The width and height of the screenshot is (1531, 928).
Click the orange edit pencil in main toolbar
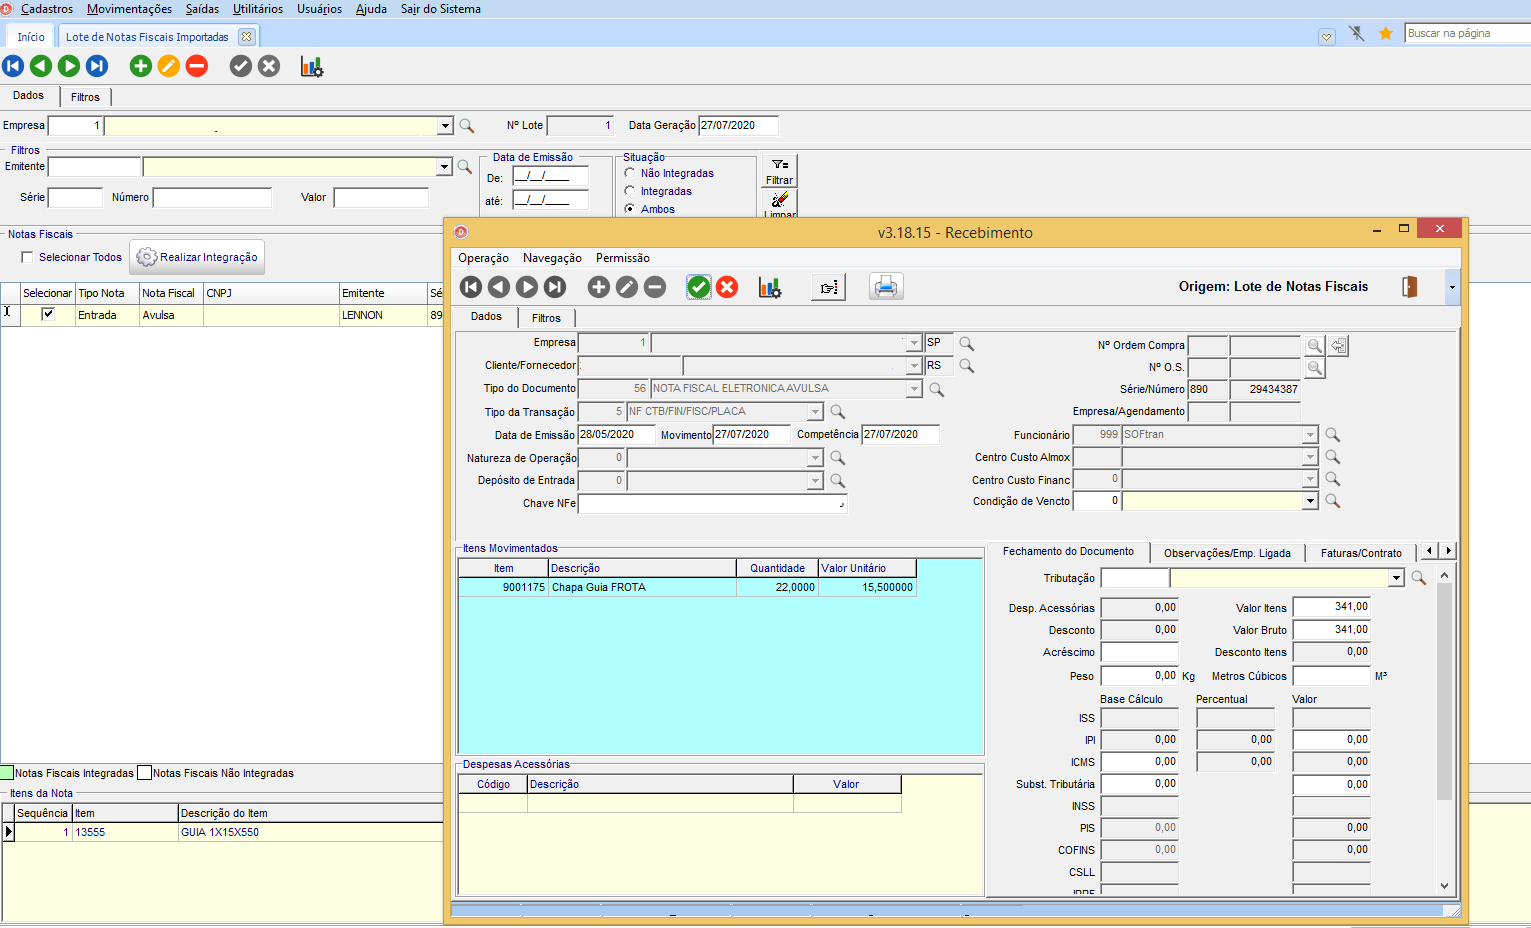[x=169, y=66]
